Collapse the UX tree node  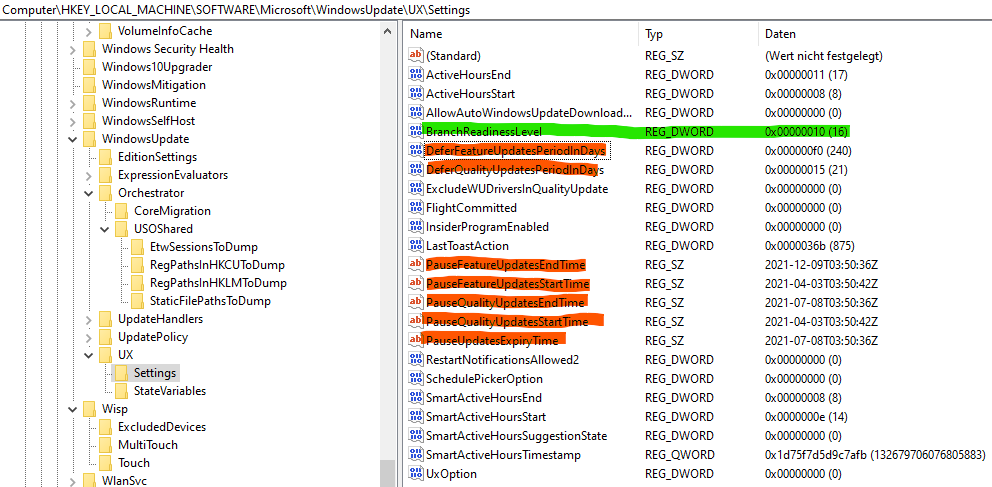88,355
